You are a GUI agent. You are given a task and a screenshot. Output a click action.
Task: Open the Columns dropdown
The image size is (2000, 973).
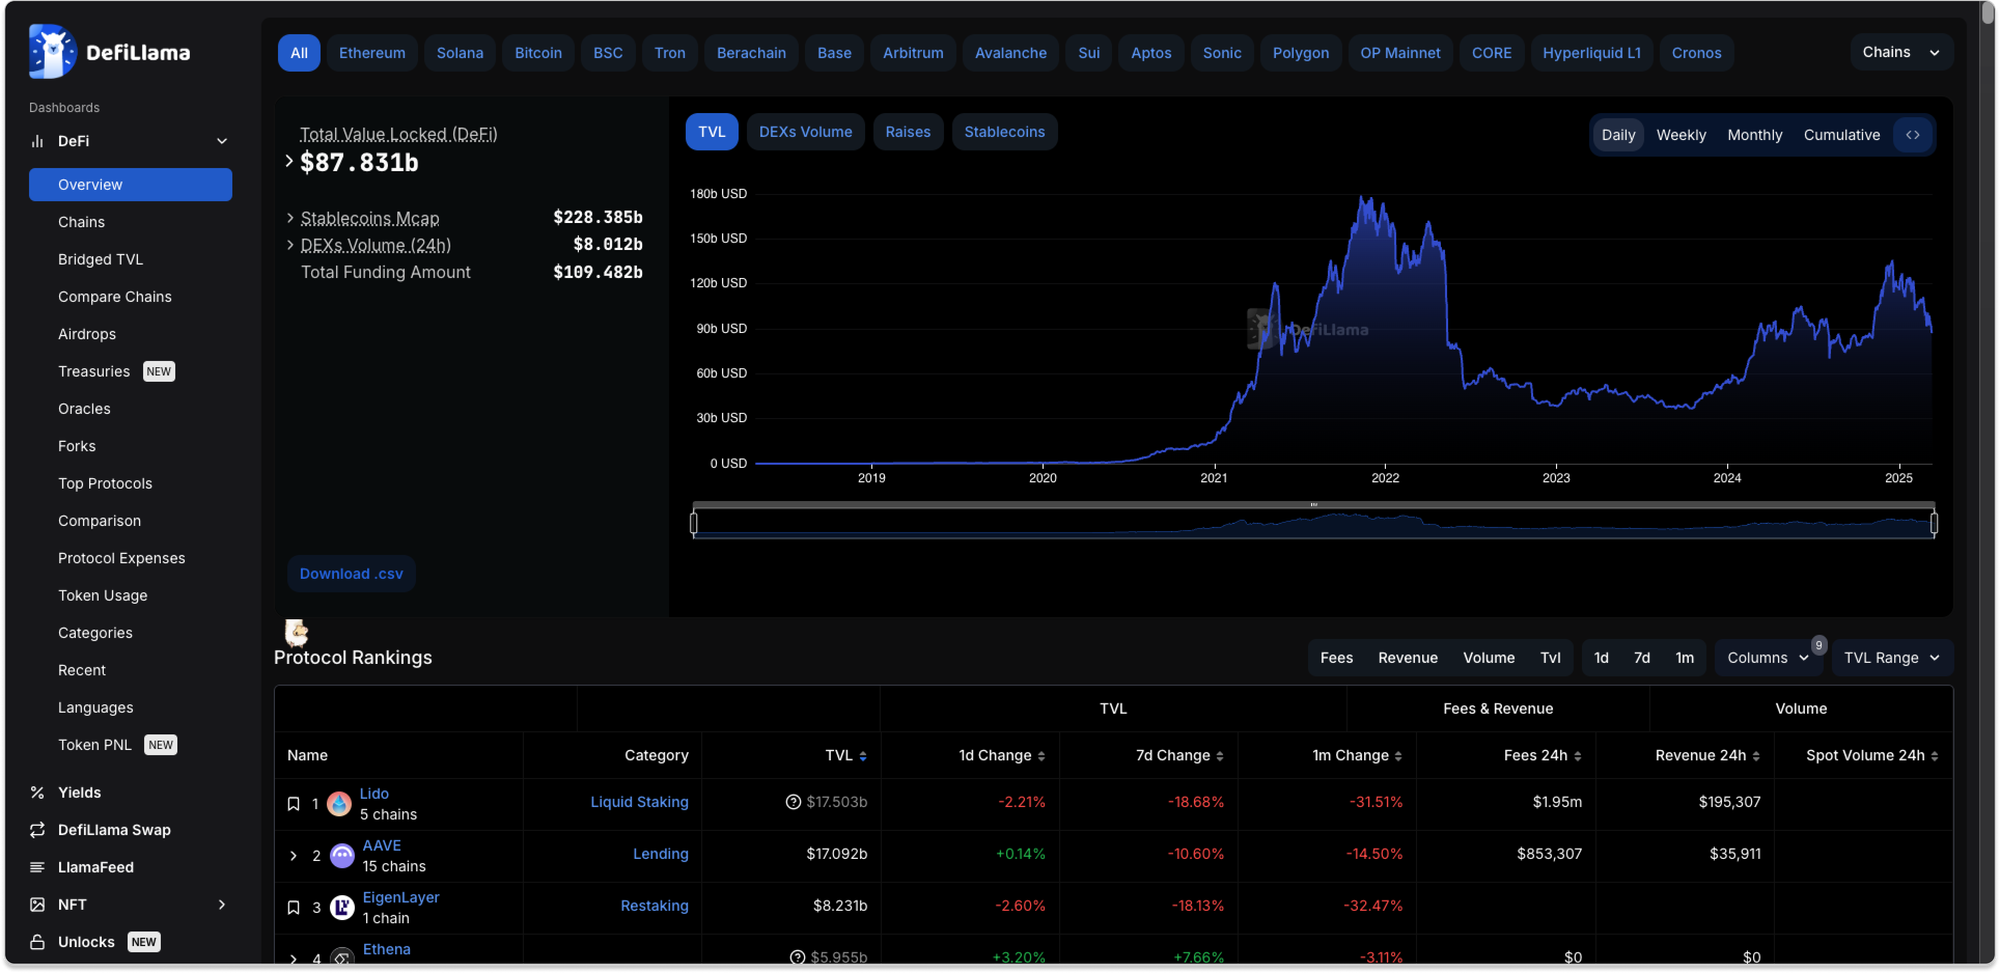click(1767, 658)
